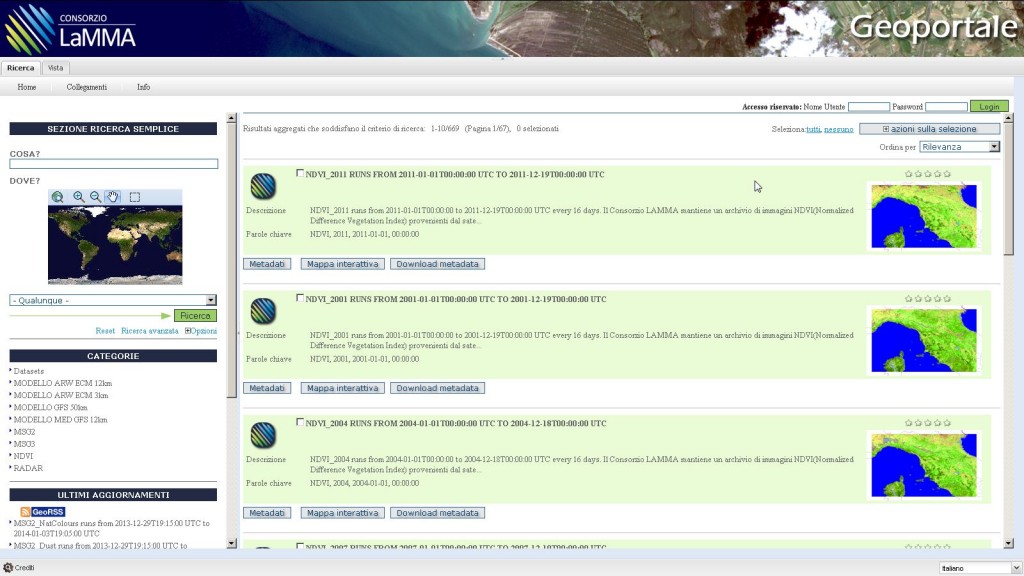The width and height of the screenshot is (1024, 576).
Task: Switch to the Vista tab
Action: click(55, 67)
